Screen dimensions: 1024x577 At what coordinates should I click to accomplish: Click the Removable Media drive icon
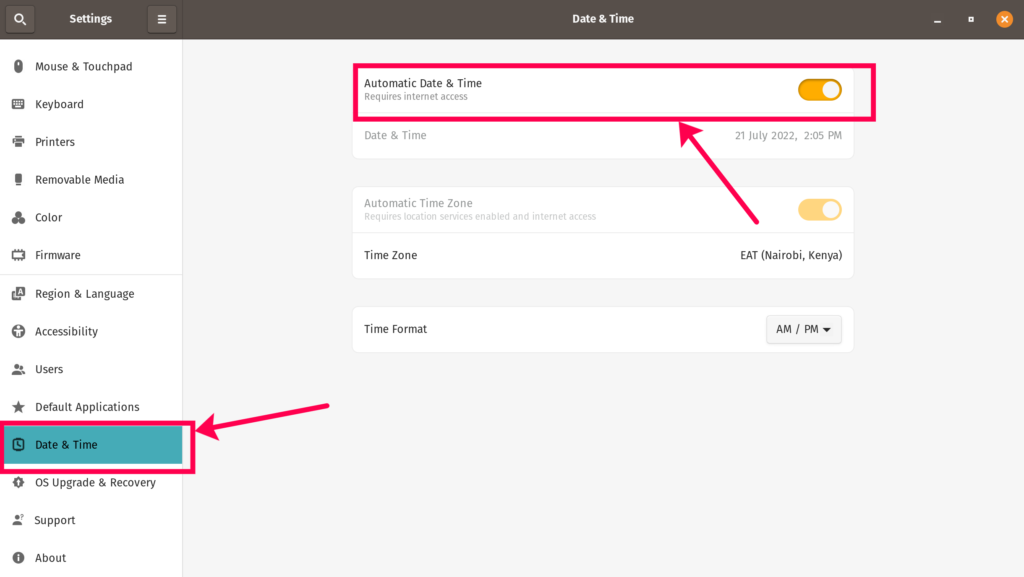click(x=18, y=179)
